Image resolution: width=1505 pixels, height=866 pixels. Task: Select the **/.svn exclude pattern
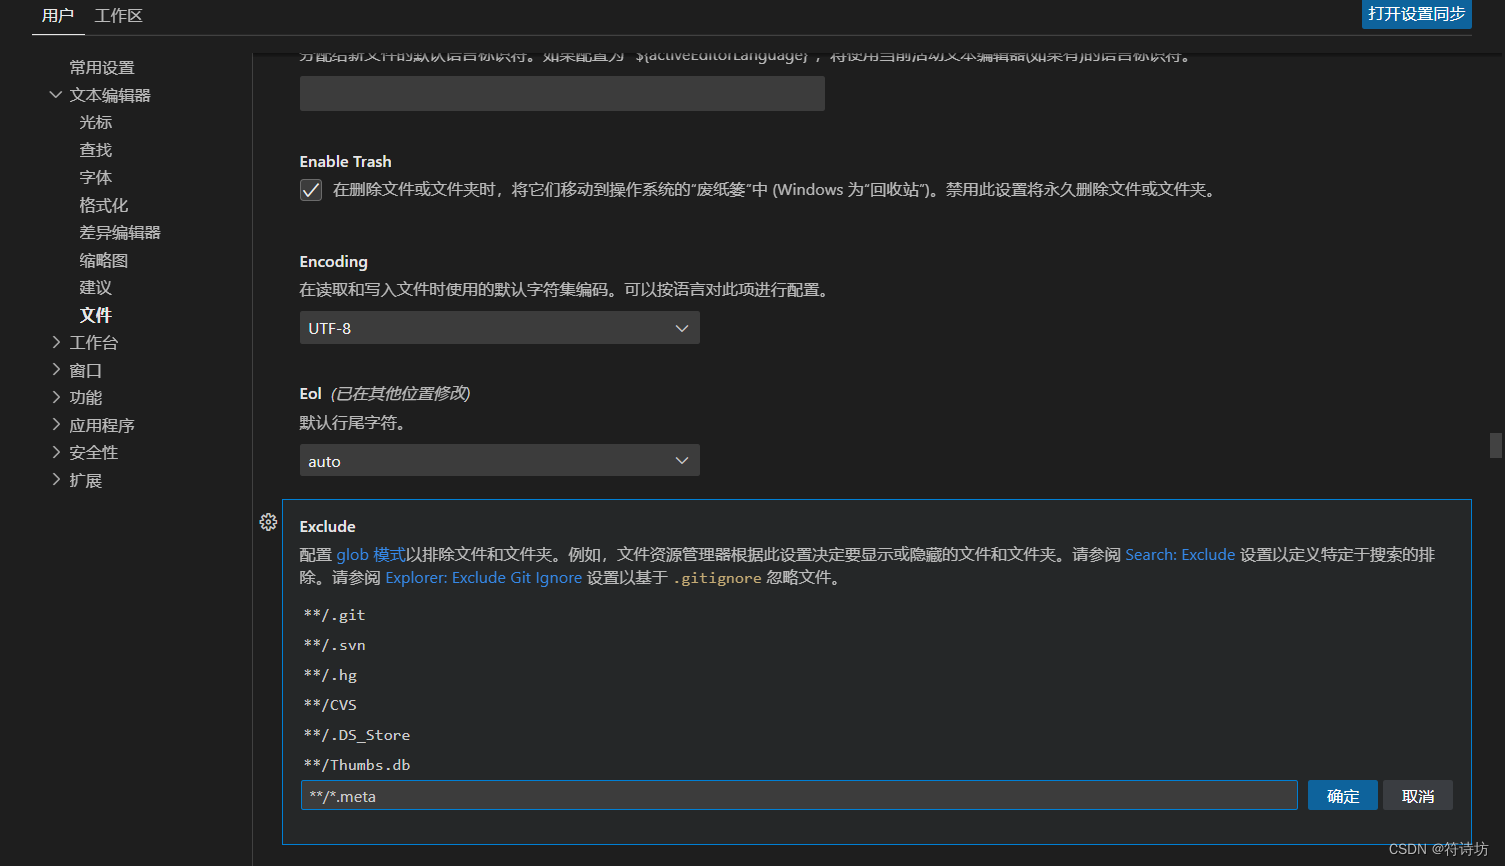click(x=334, y=645)
